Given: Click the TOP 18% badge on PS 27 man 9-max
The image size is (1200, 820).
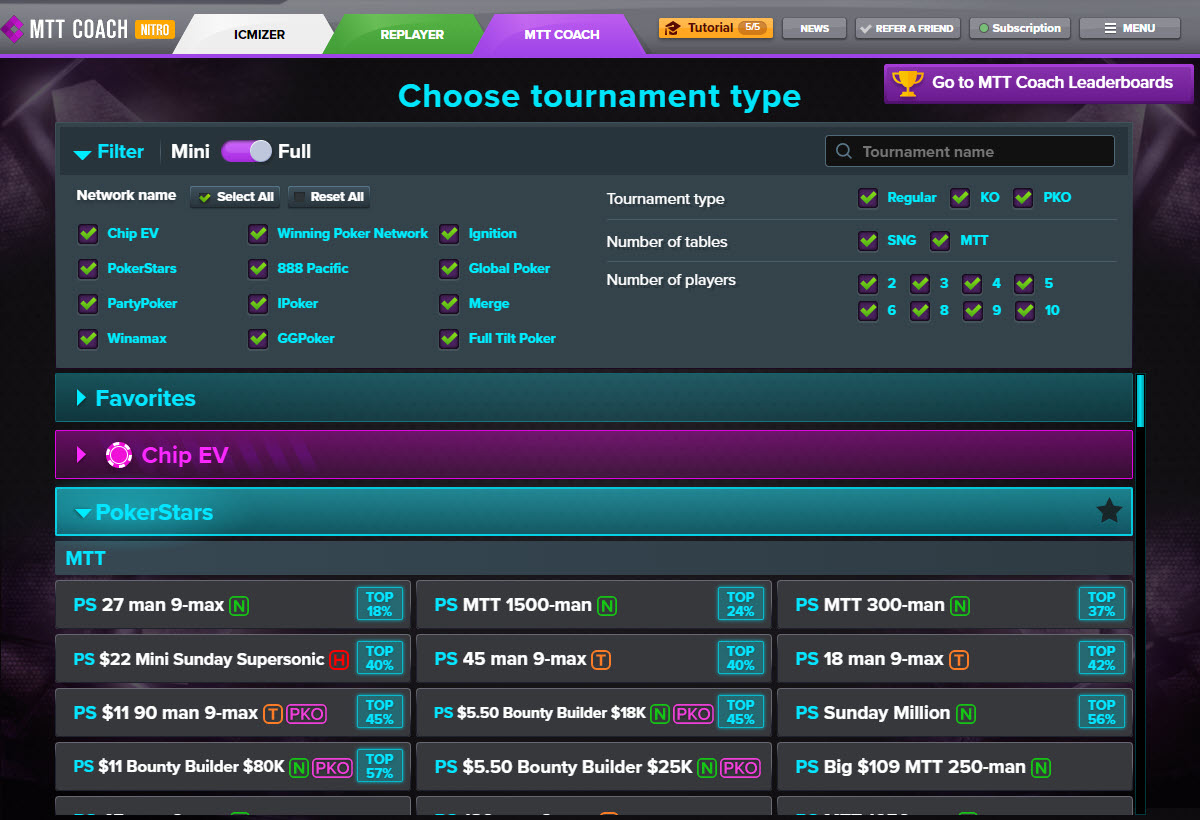Looking at the screenshot, I should pyautogui.click(x=379, y=604).
